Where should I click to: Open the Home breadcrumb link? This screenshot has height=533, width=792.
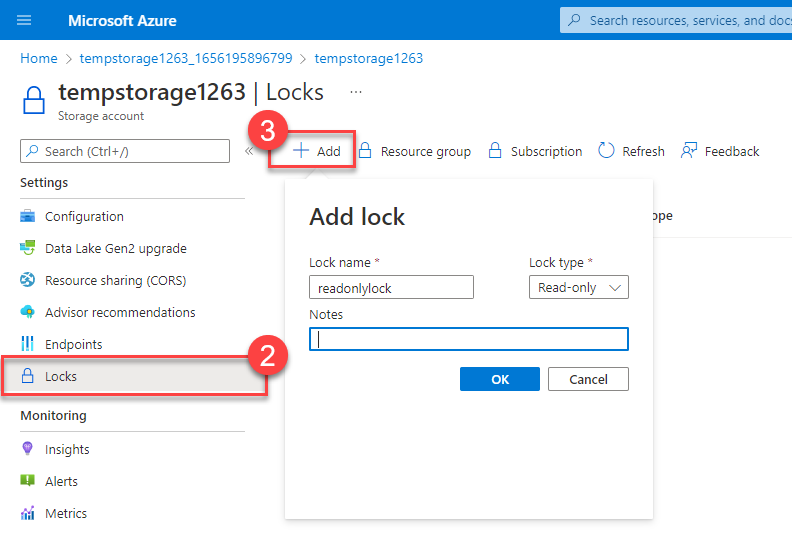click(x=38, y=58)
